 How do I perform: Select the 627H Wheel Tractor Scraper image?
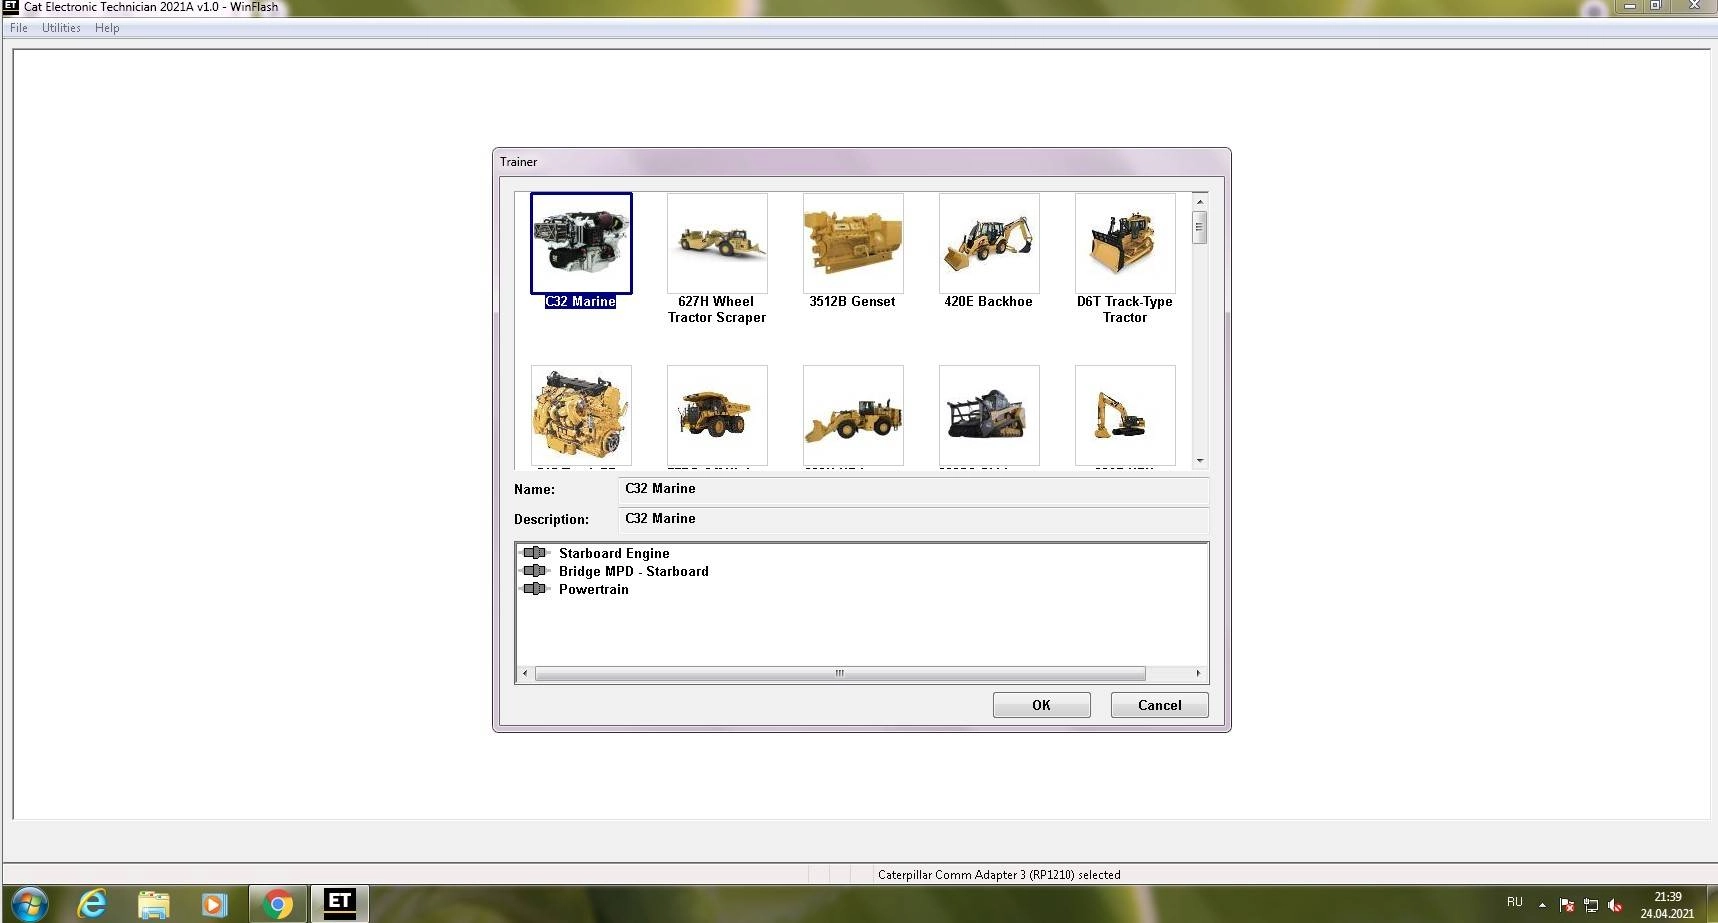[717, 243]
